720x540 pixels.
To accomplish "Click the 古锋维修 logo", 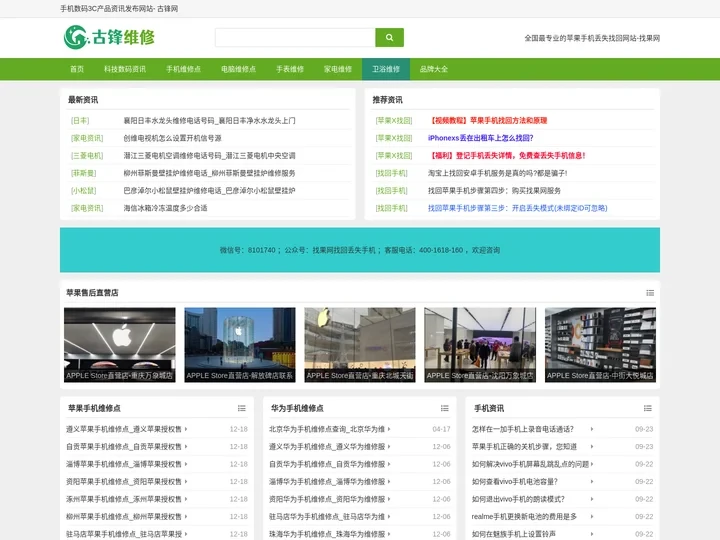I will click(x=109, y=37).
